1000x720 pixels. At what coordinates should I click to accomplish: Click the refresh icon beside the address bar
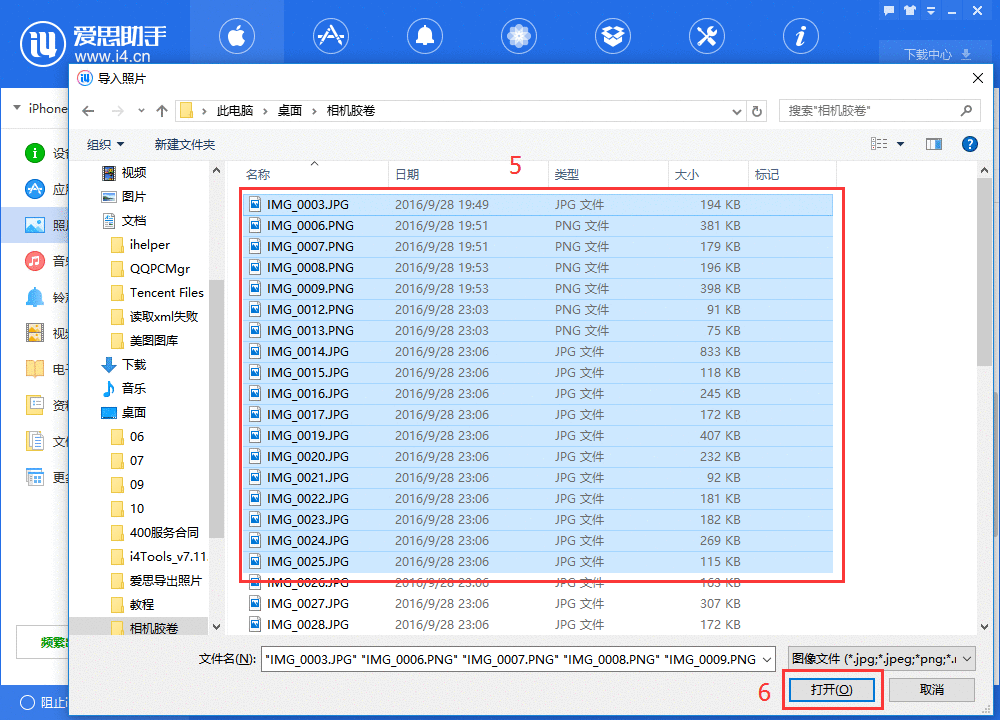[x=757, y=111]
